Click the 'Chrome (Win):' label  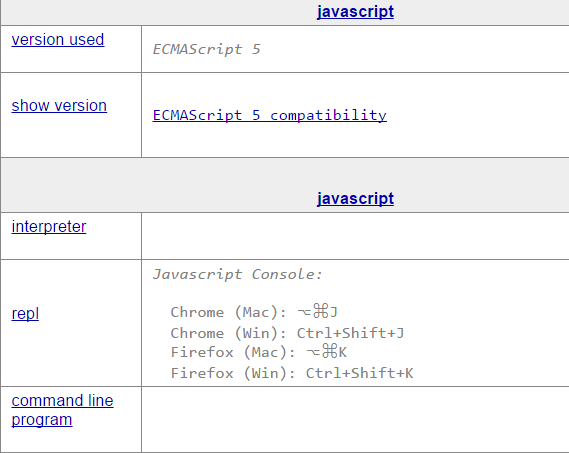(229, 333)
